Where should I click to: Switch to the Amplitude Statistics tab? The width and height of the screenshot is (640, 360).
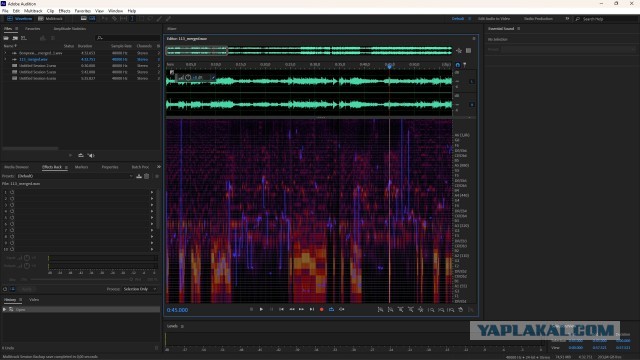(70, 29)
